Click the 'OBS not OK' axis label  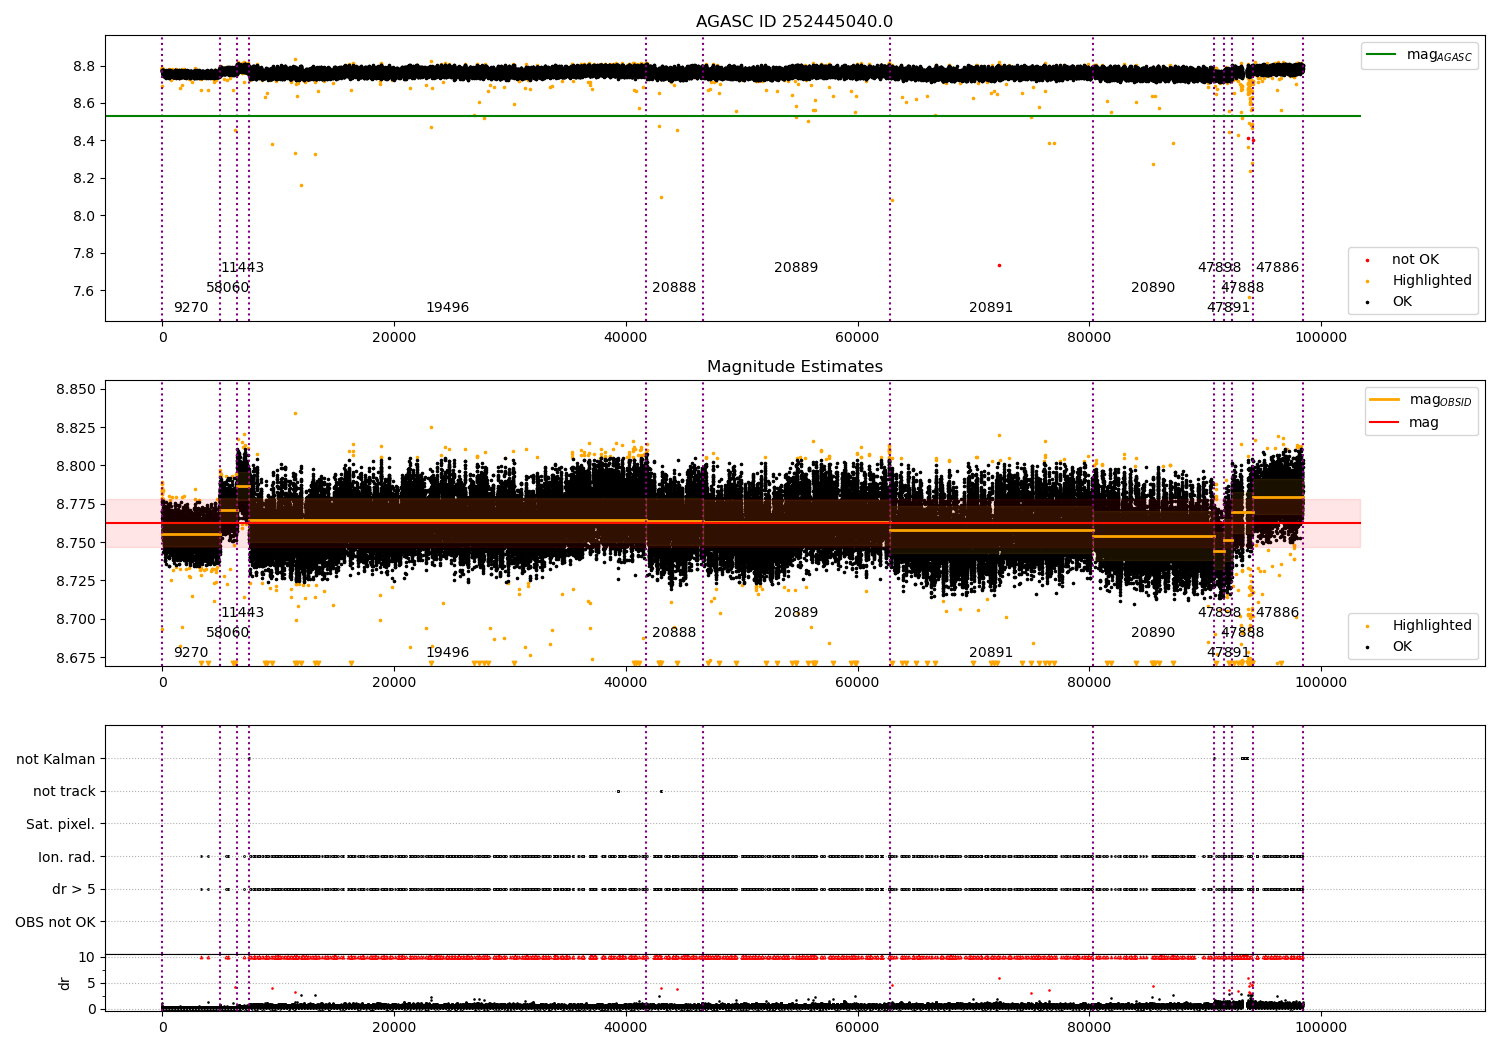coord(56,922)
